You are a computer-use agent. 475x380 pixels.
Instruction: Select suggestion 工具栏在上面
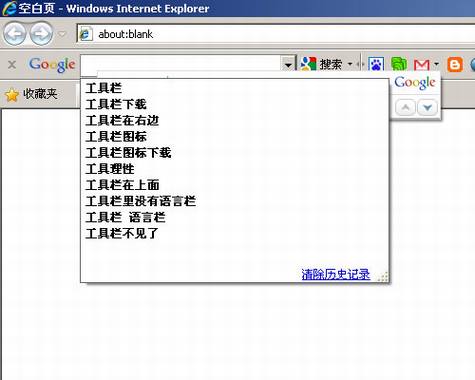pos(235,185)
